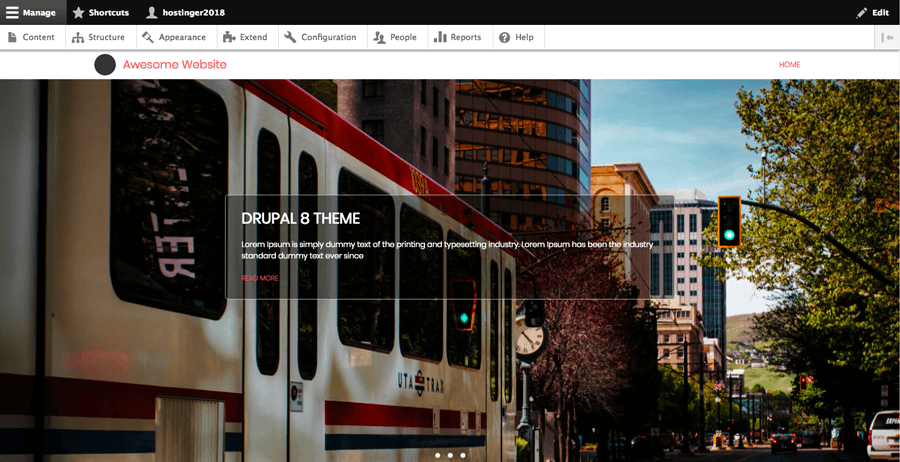Click the Edit pencil button
The height and width of the screenshot is (462, 900).
coord(872,12)
